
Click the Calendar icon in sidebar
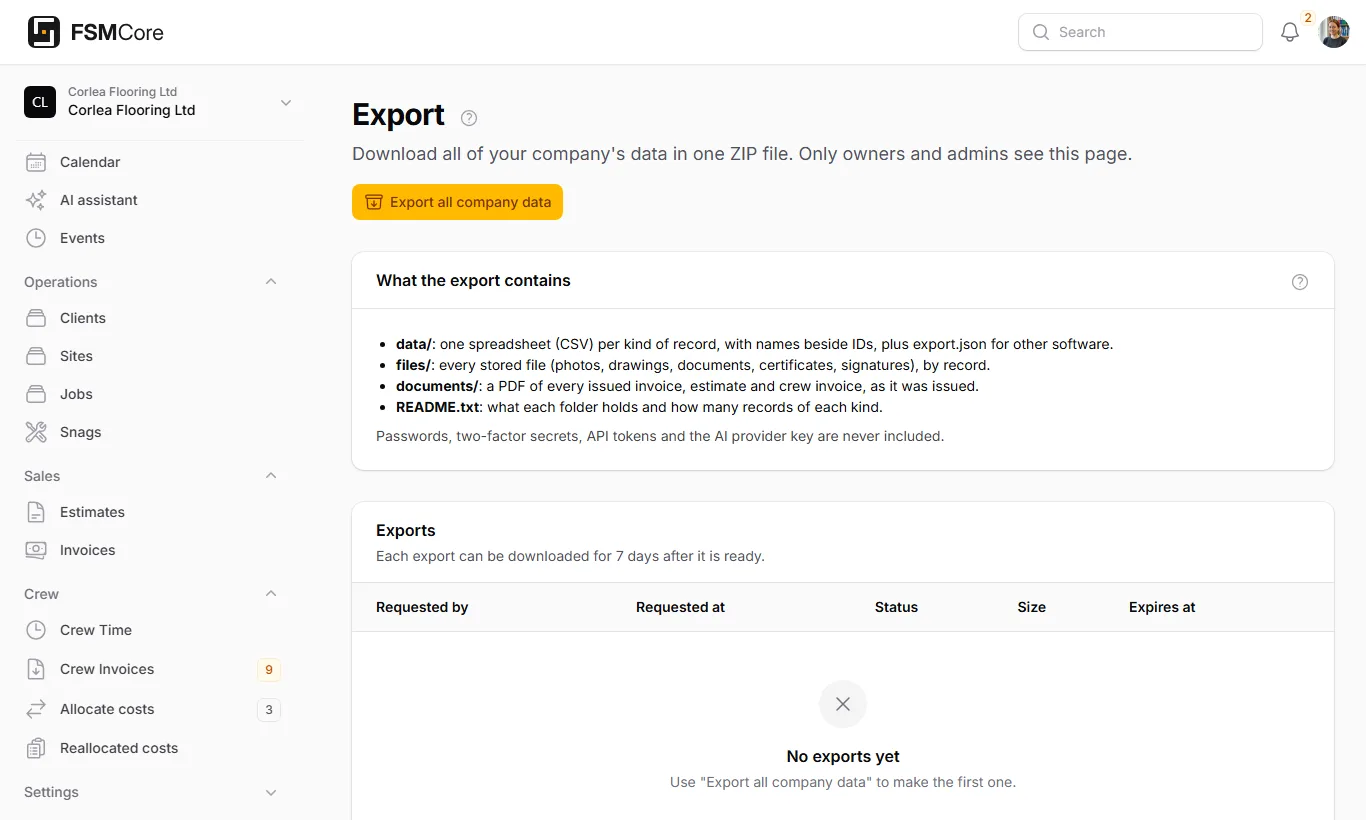[x=36, y=162]
